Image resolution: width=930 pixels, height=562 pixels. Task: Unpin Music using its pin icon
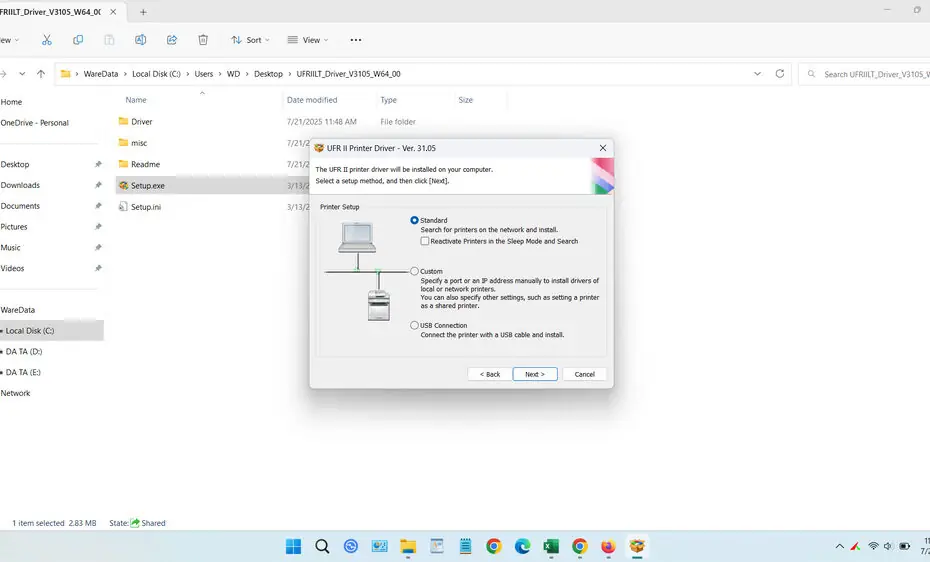coord(98,247)
